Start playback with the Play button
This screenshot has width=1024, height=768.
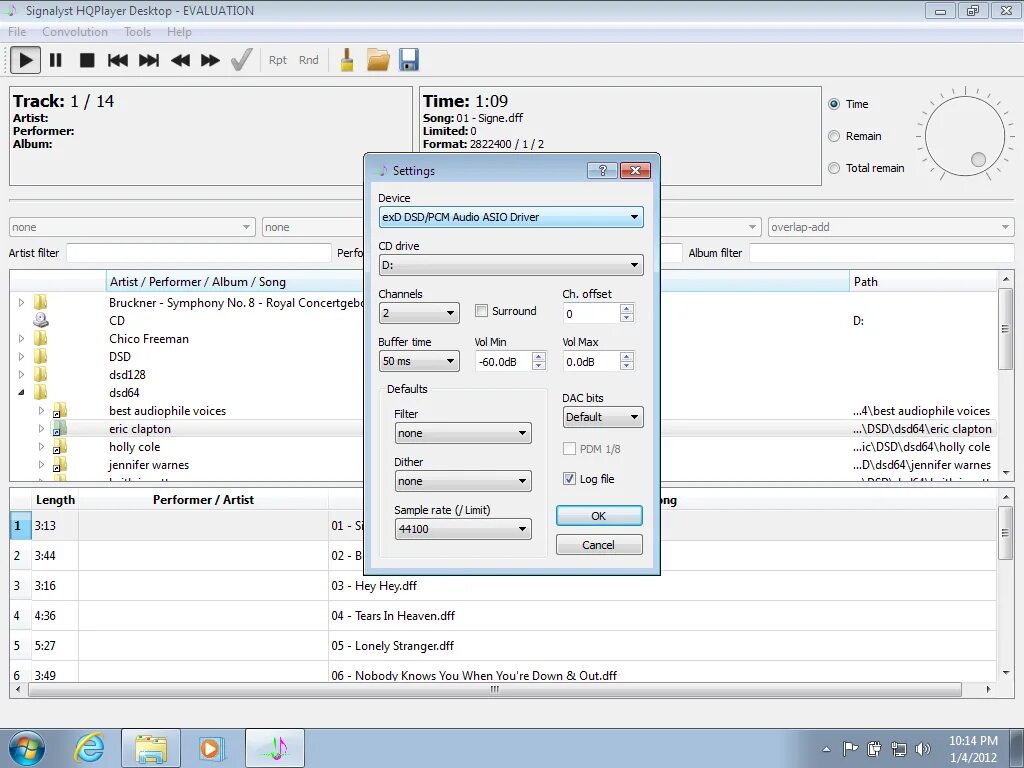click(x=25, y=61)
